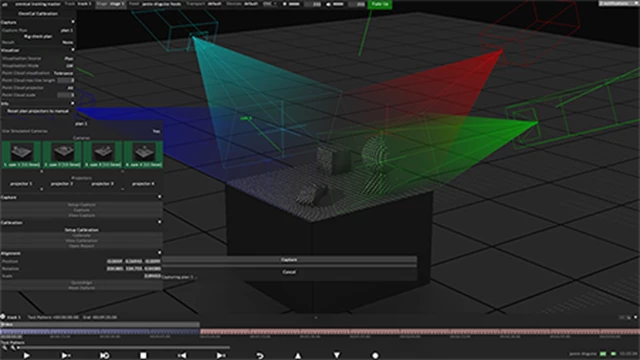Open the Feed selector in the top bar
Viewport: 640px width, 360px height.
click(155, 4)
